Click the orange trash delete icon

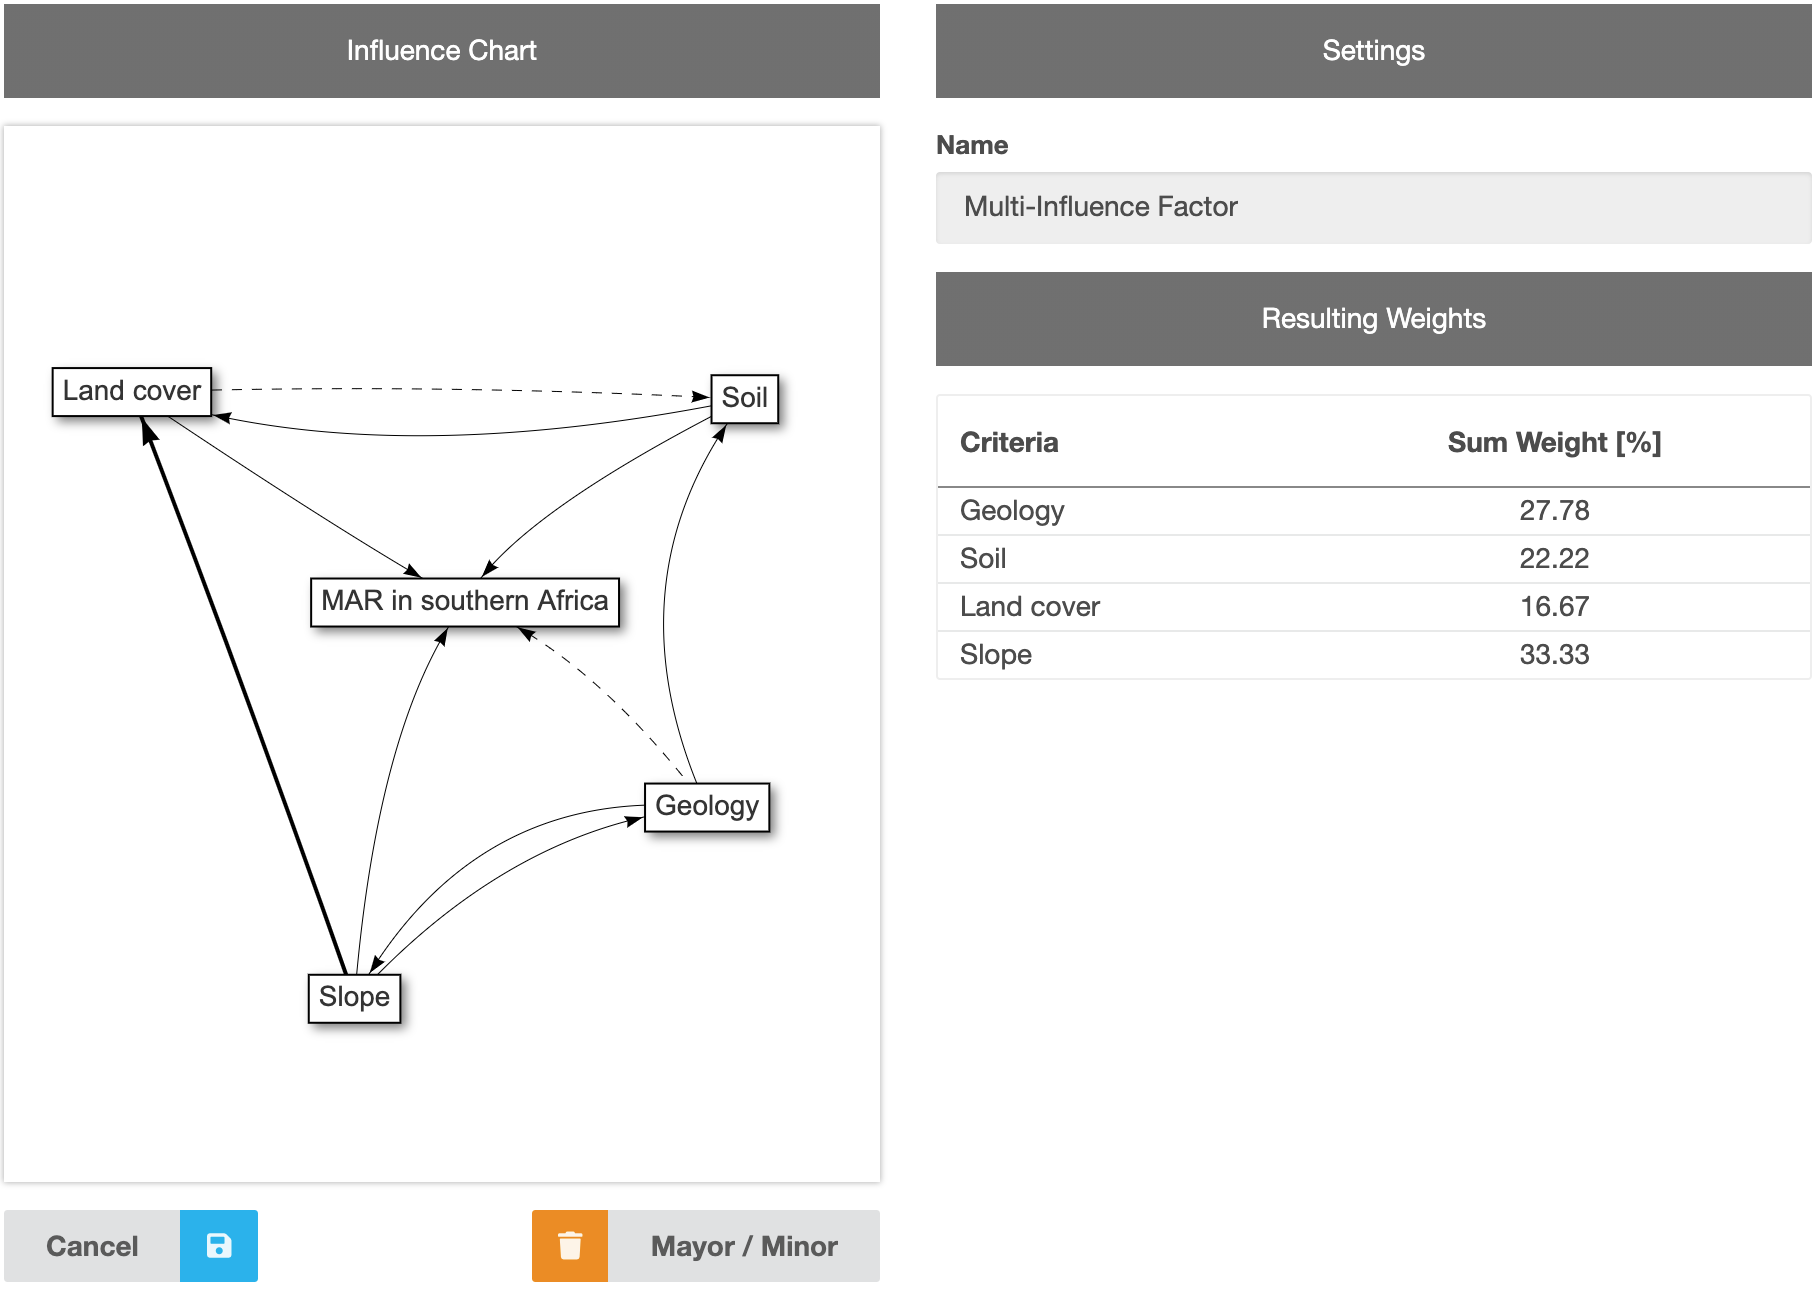[x=571, y=1245]
